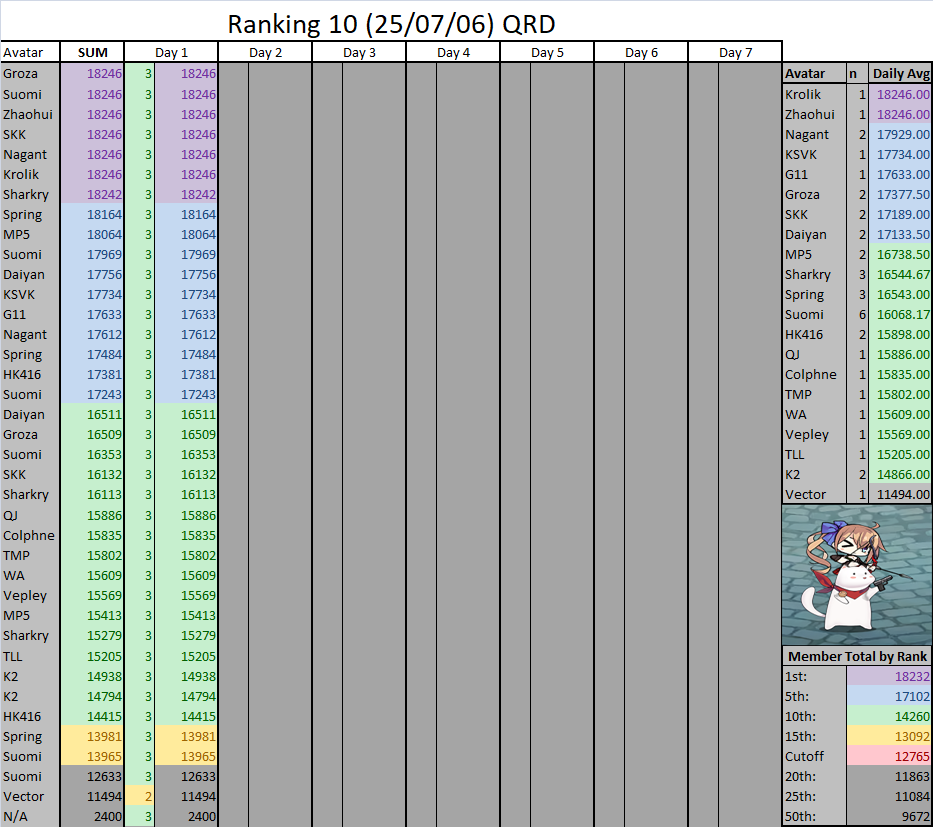Select the Nagant daily average 17929.00
933x827 pixels.
tap(901, 134)
